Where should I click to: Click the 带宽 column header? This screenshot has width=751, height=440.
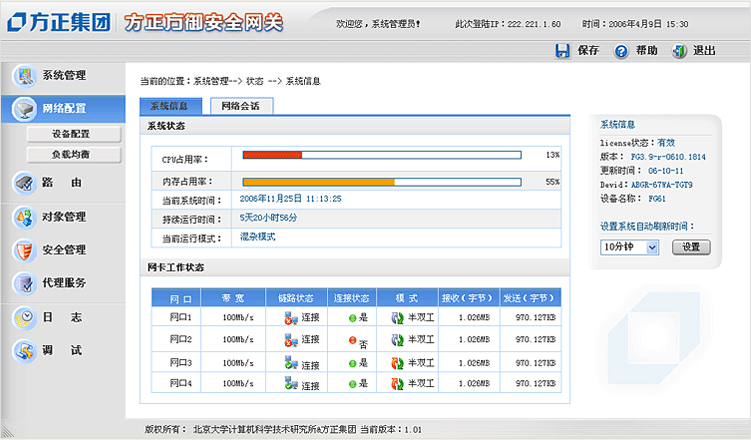coord(233,297)
